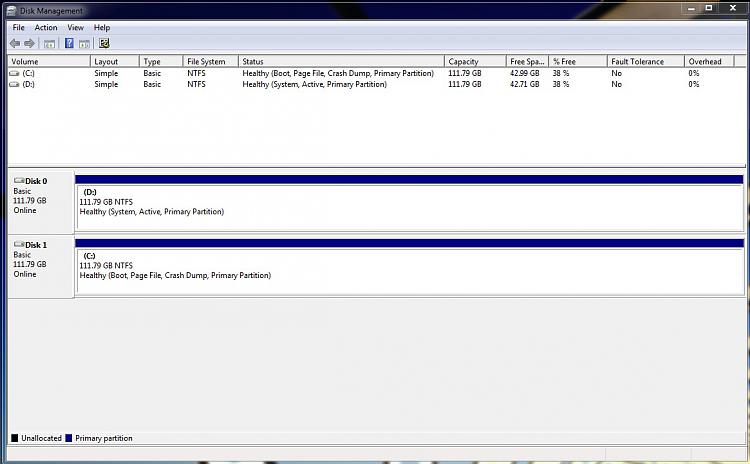This screenshot has height=464, width=750.
Task: Click the Forward arrow toolbar icon
Action: (x=30, y=44)
